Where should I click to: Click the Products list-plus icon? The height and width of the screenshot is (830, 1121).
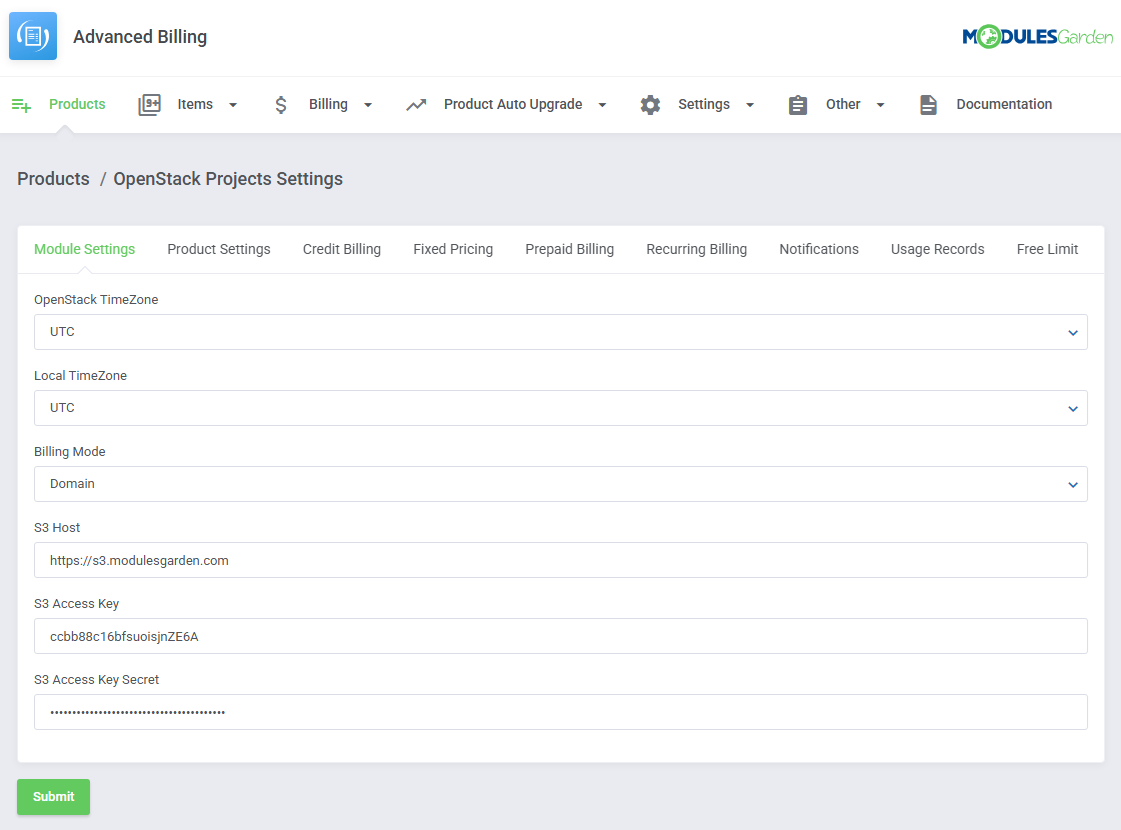click(21, 105)
